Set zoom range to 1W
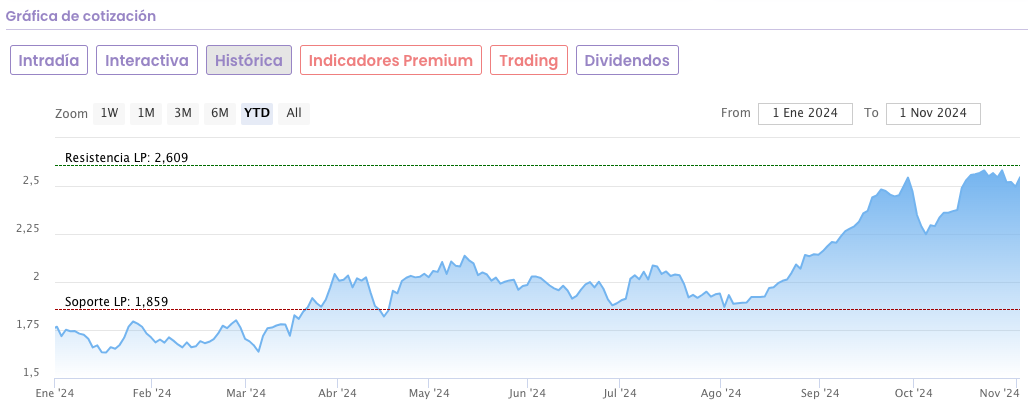 (x=109, y=113)
